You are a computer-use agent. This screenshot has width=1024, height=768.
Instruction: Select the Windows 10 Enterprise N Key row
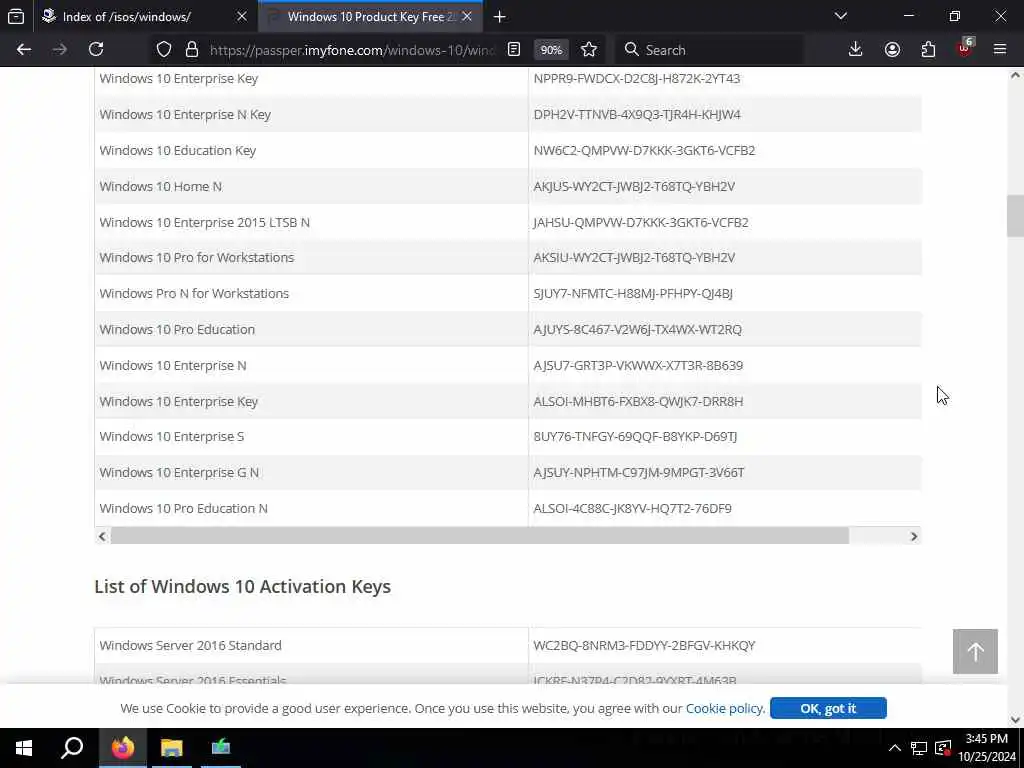pyautogui.click(x=508, y=114)
